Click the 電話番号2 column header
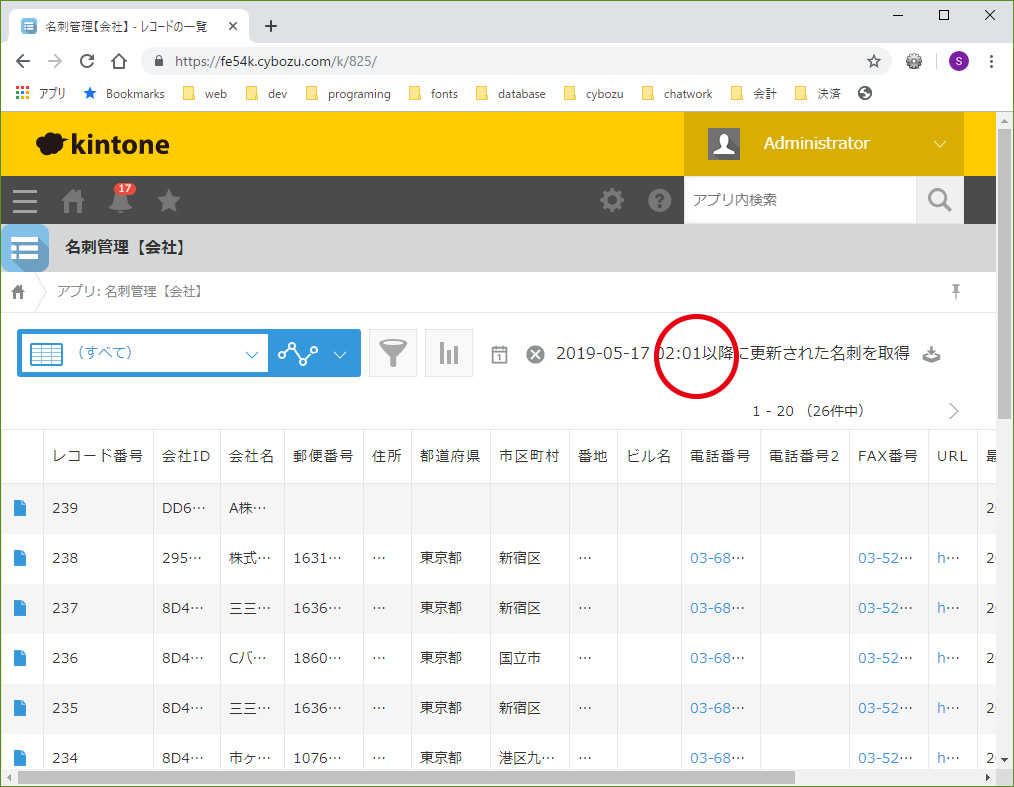1014x787 pixels. [804, 456]
